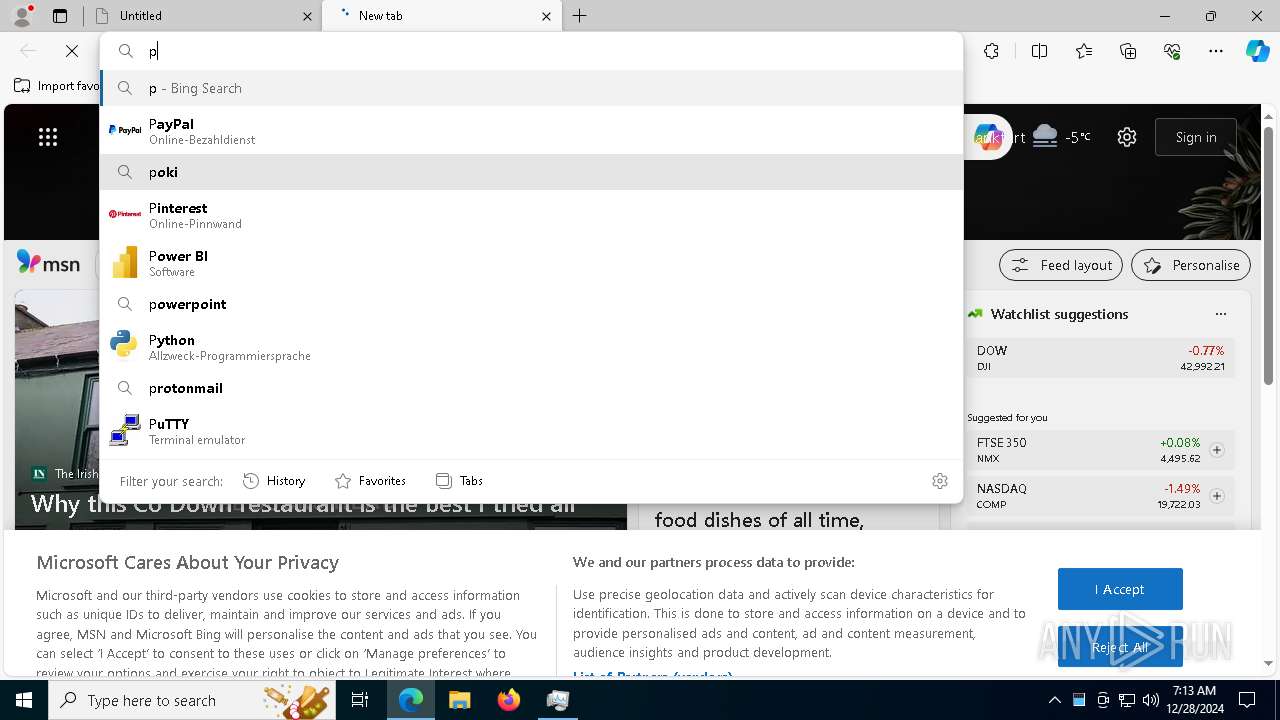Choose the Pinterest suggestion
This screenshot has height=720, width=1280.
point(532,214)
